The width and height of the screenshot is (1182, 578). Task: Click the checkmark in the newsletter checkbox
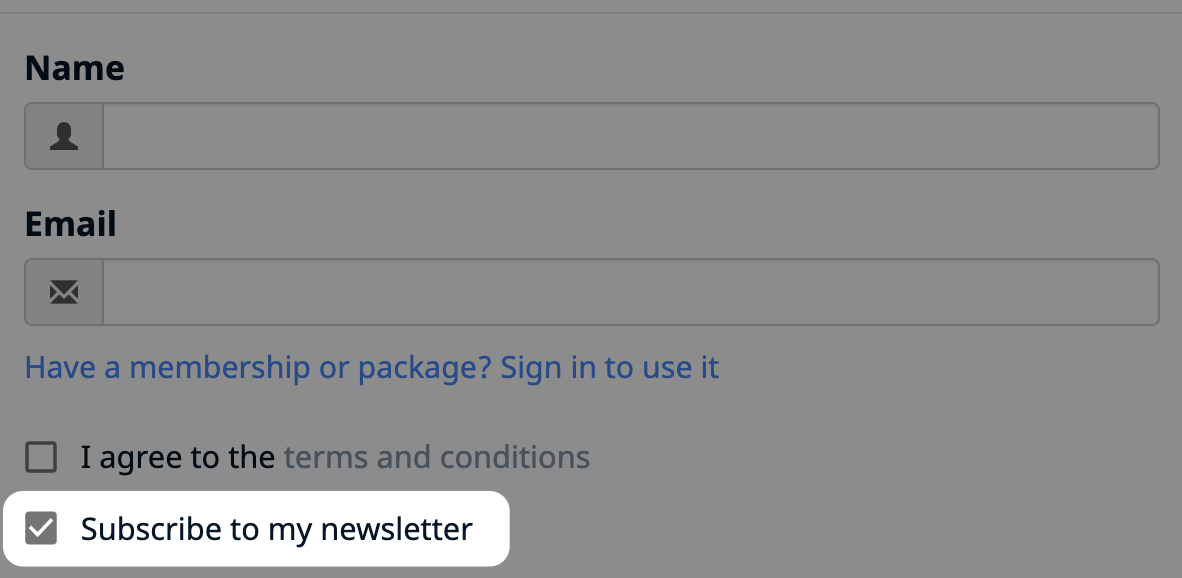pos(41,528)
